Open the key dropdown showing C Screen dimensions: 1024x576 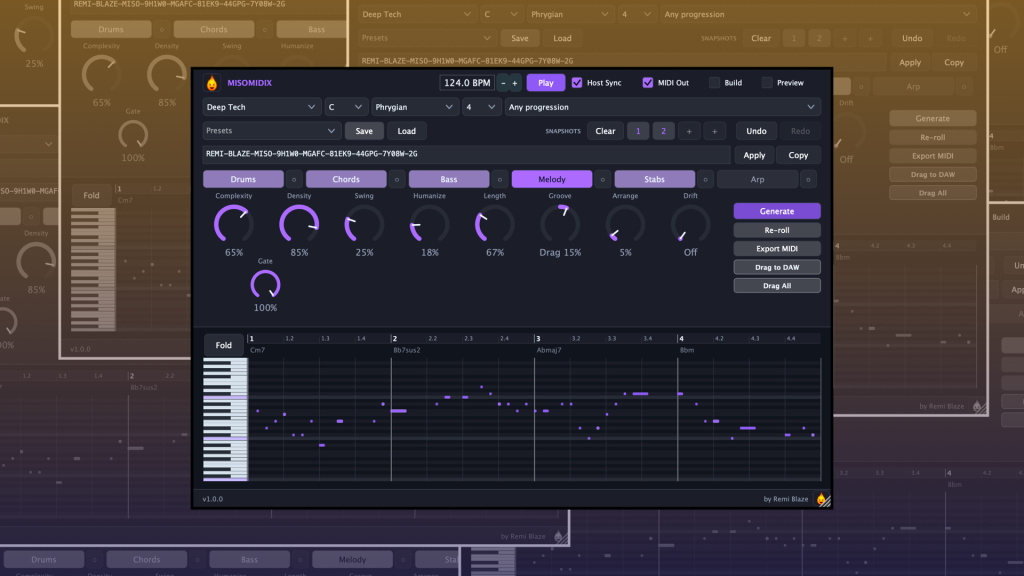point(345,107)
